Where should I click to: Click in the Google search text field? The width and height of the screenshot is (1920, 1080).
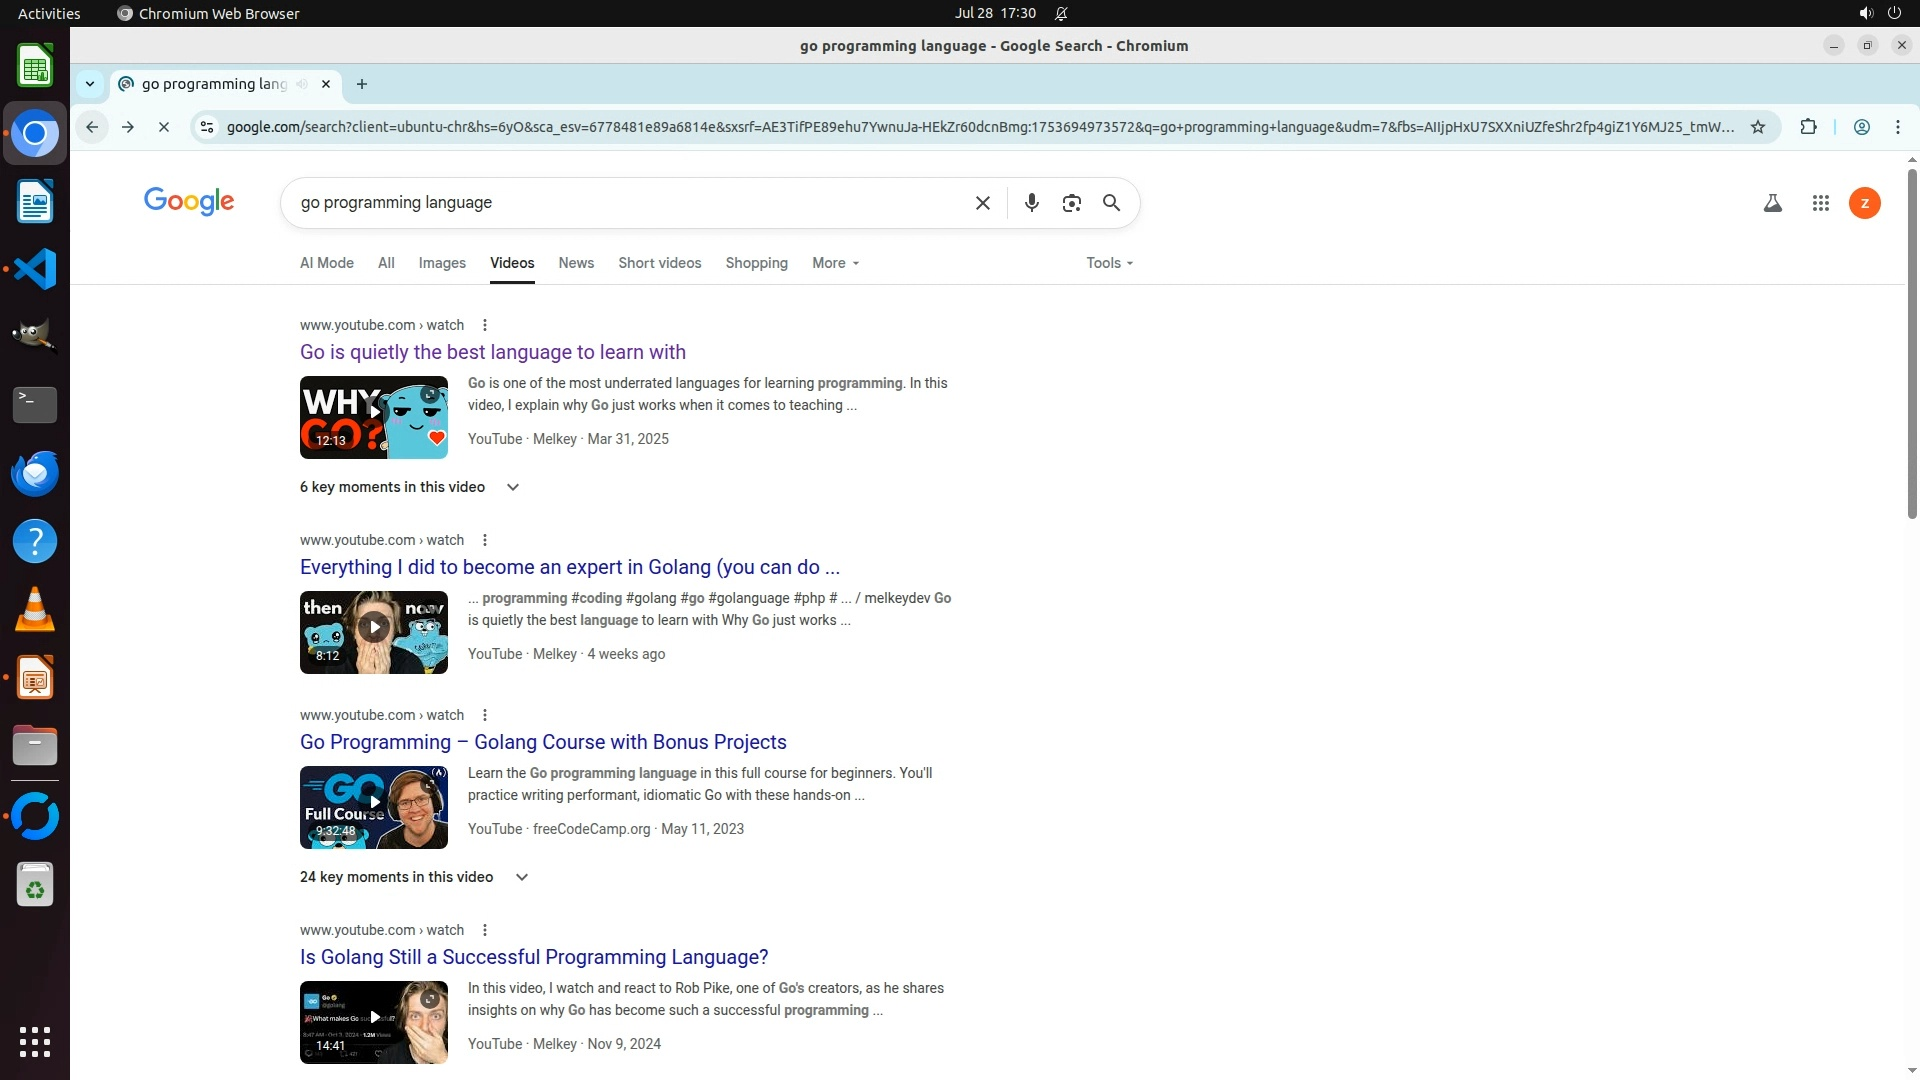630,203
